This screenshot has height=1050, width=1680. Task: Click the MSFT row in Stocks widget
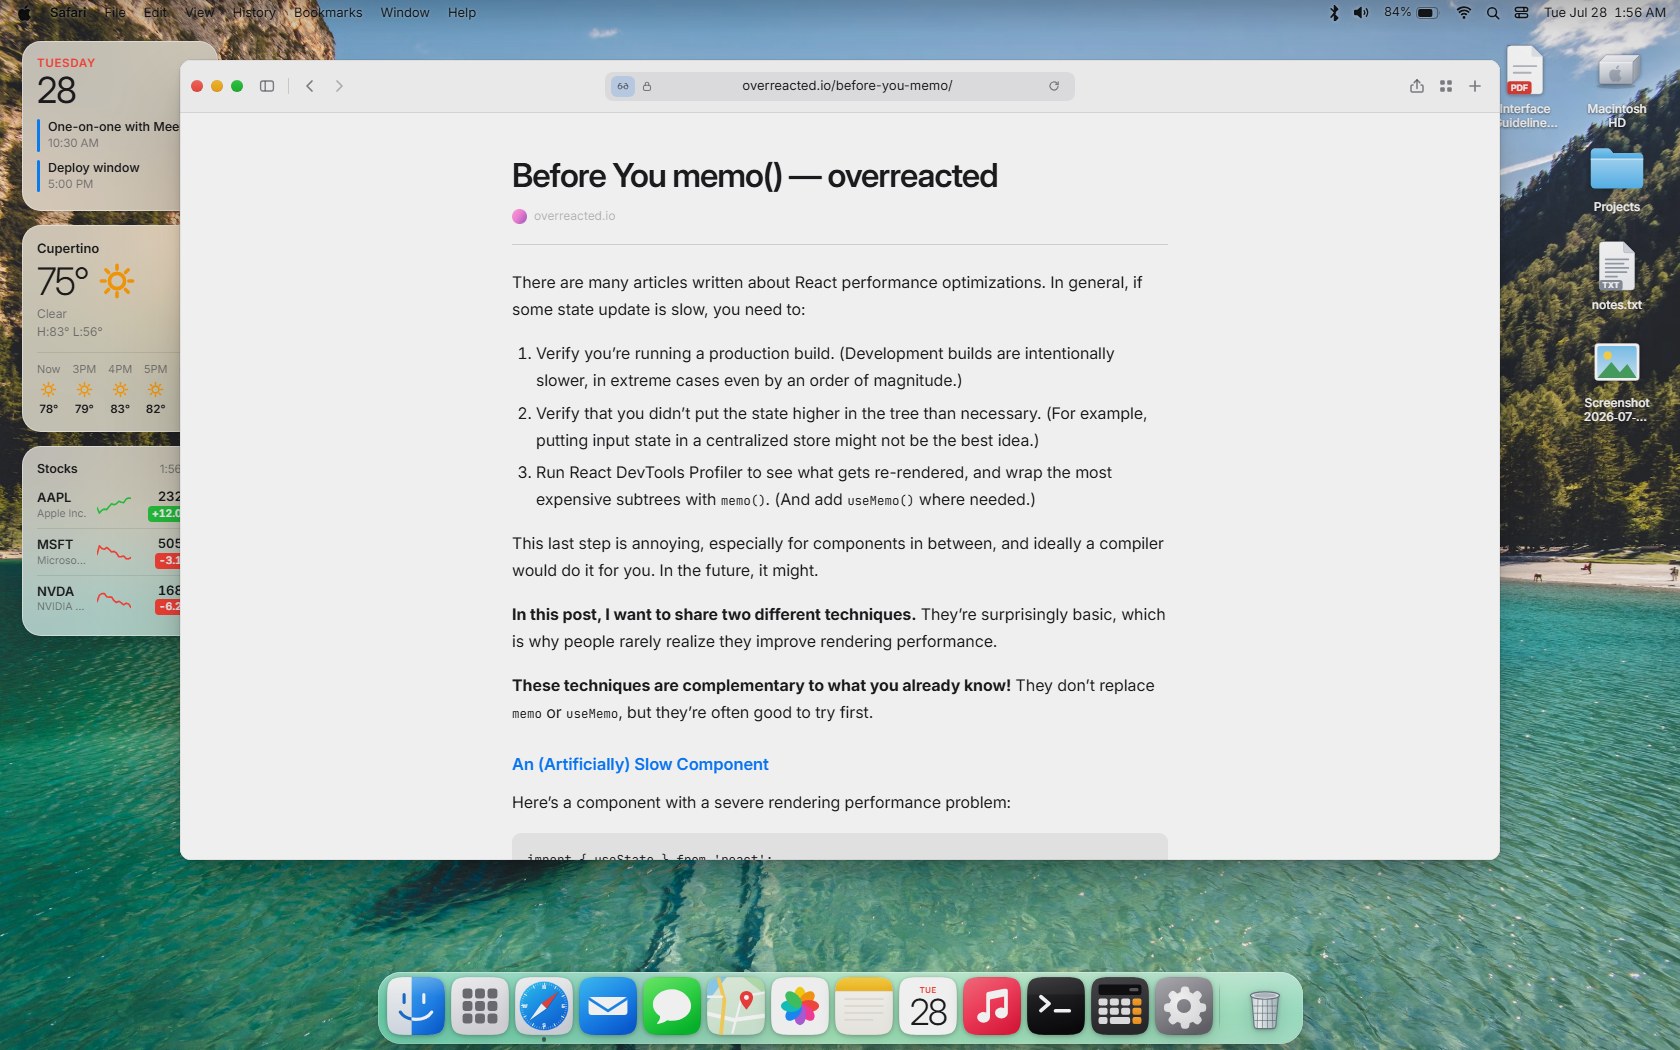tap(108, 552)
